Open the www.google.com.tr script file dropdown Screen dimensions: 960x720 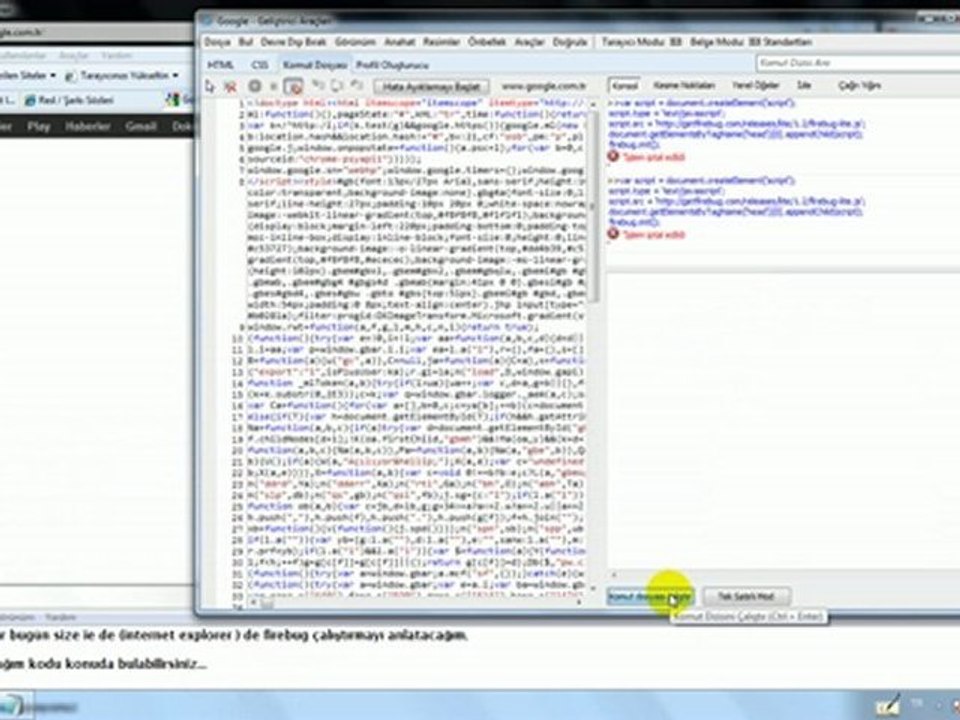pos(544,86)
